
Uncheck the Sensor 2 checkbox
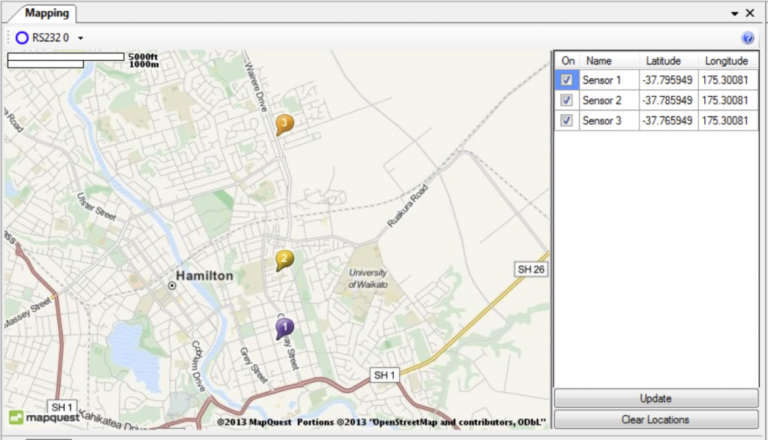(x=566, y=100)
